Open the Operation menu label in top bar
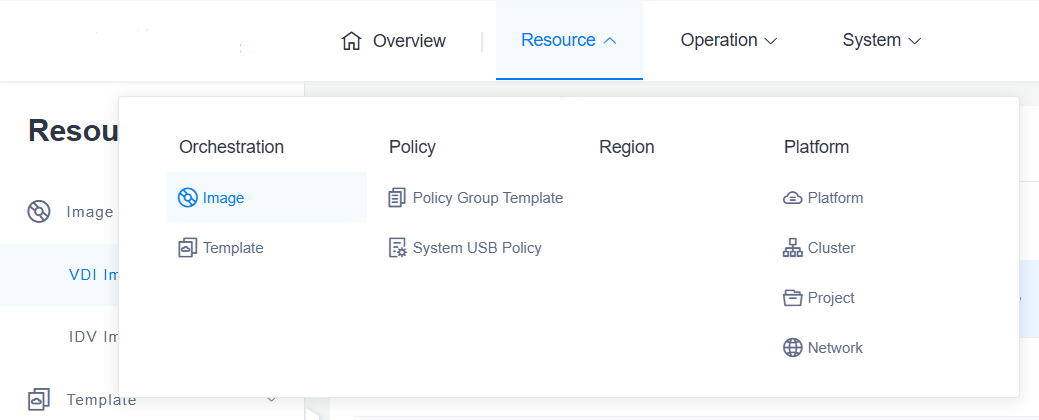 coord(718,41)
